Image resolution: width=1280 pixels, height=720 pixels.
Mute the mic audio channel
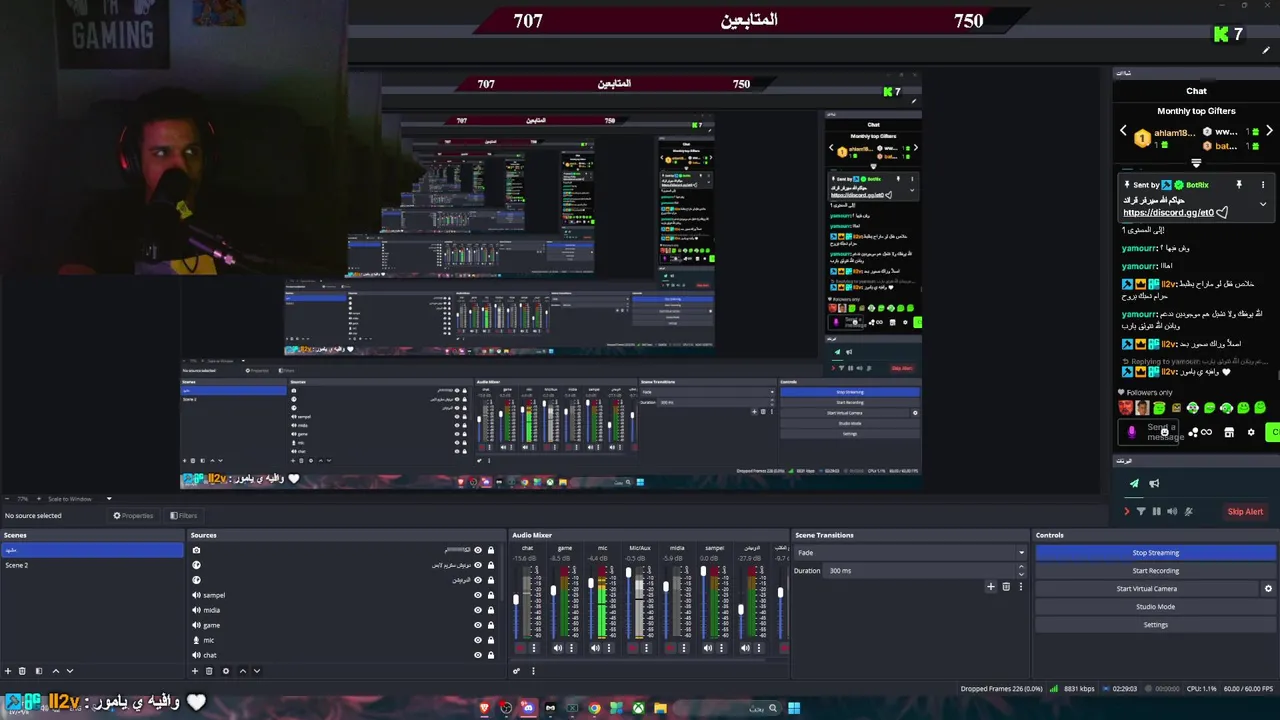click(x=595, y=648)
